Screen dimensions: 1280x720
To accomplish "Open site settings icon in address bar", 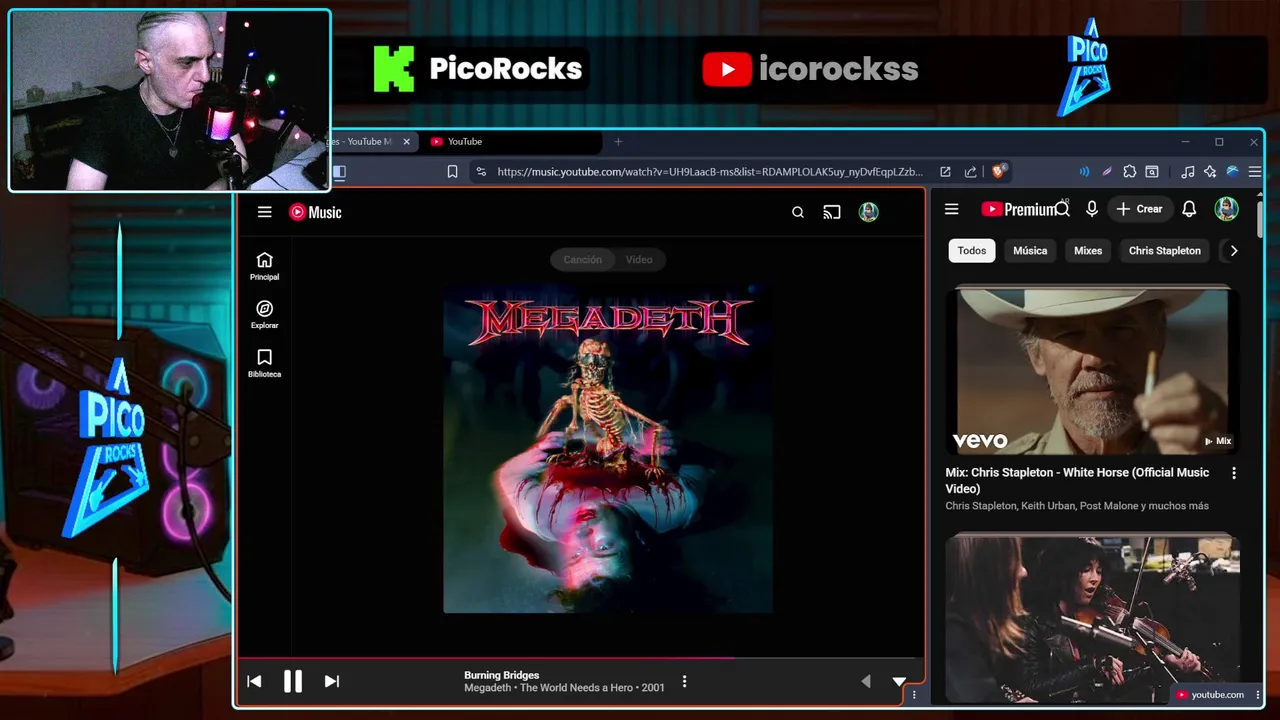I will pos(481,172).
